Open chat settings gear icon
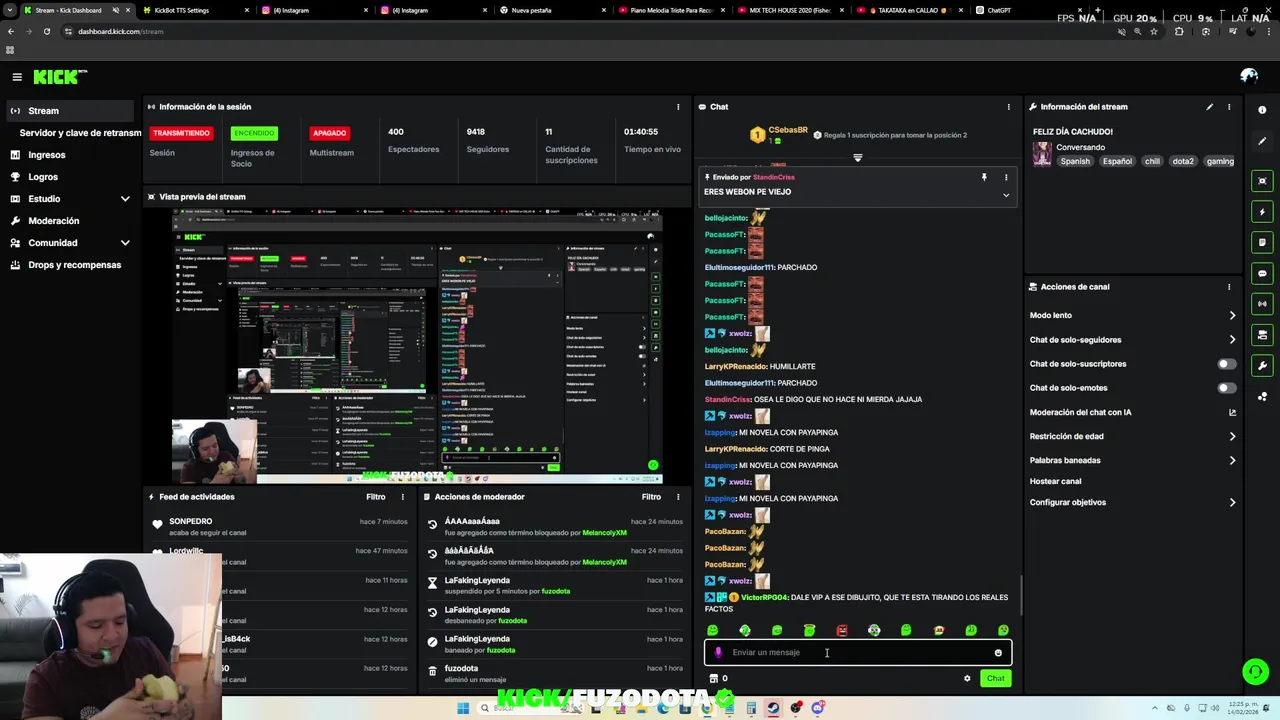This screenshot has height=720, width=1280. 967,679
